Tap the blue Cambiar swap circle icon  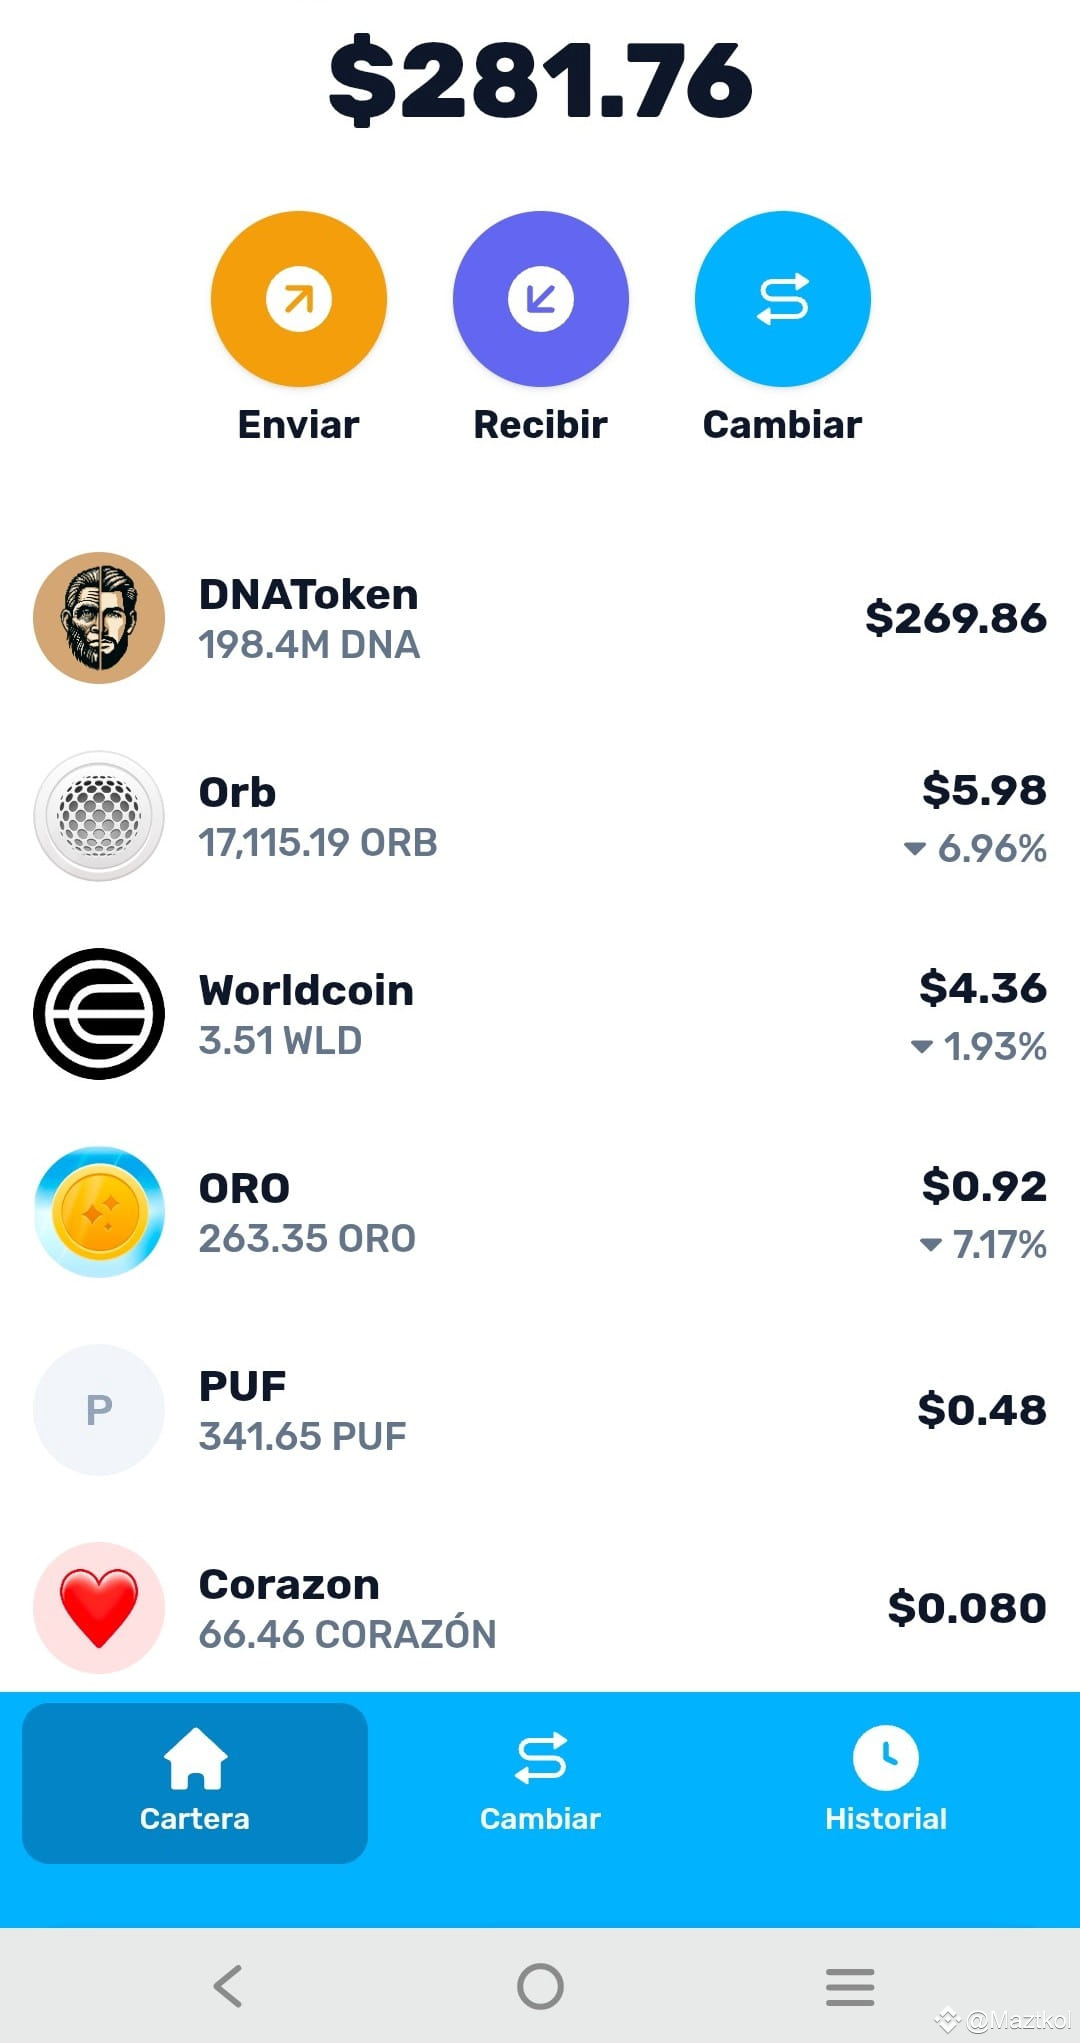pyautogui.click(x=782, y=299)
